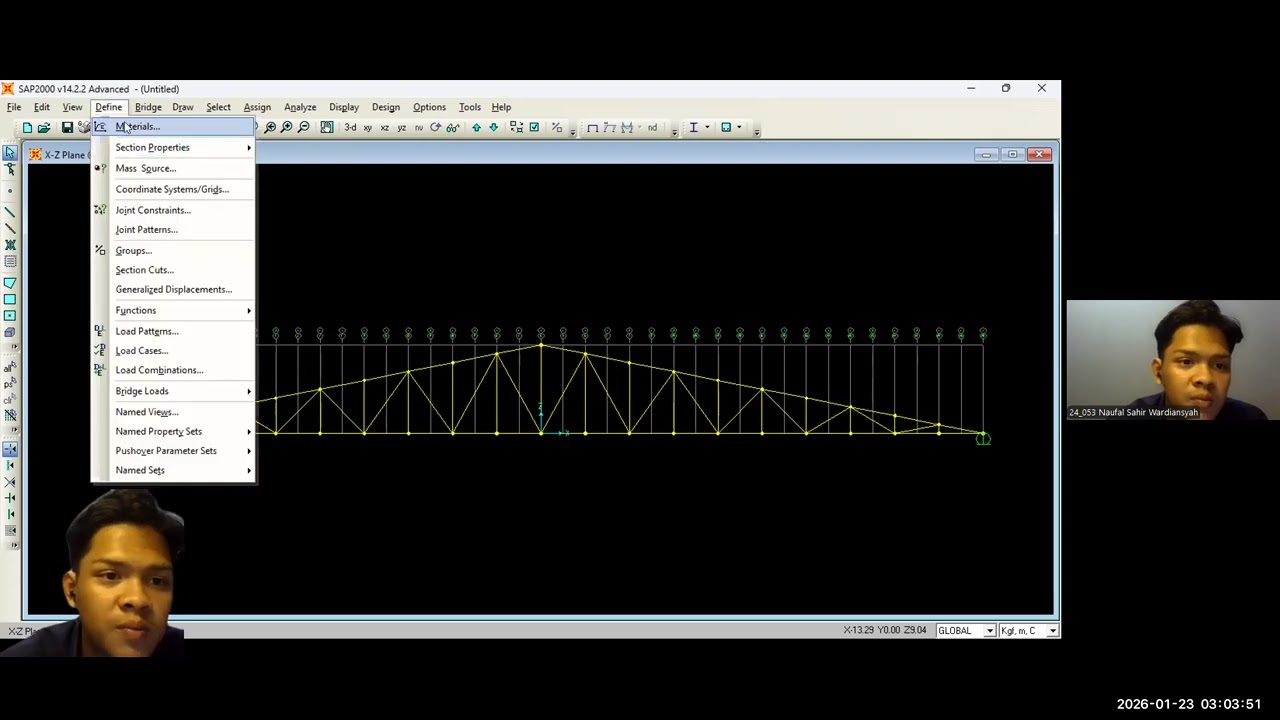Screen dimensions: 1280x720
Task: Open Load Combinations... menu entry
Action: click(173, 370)
